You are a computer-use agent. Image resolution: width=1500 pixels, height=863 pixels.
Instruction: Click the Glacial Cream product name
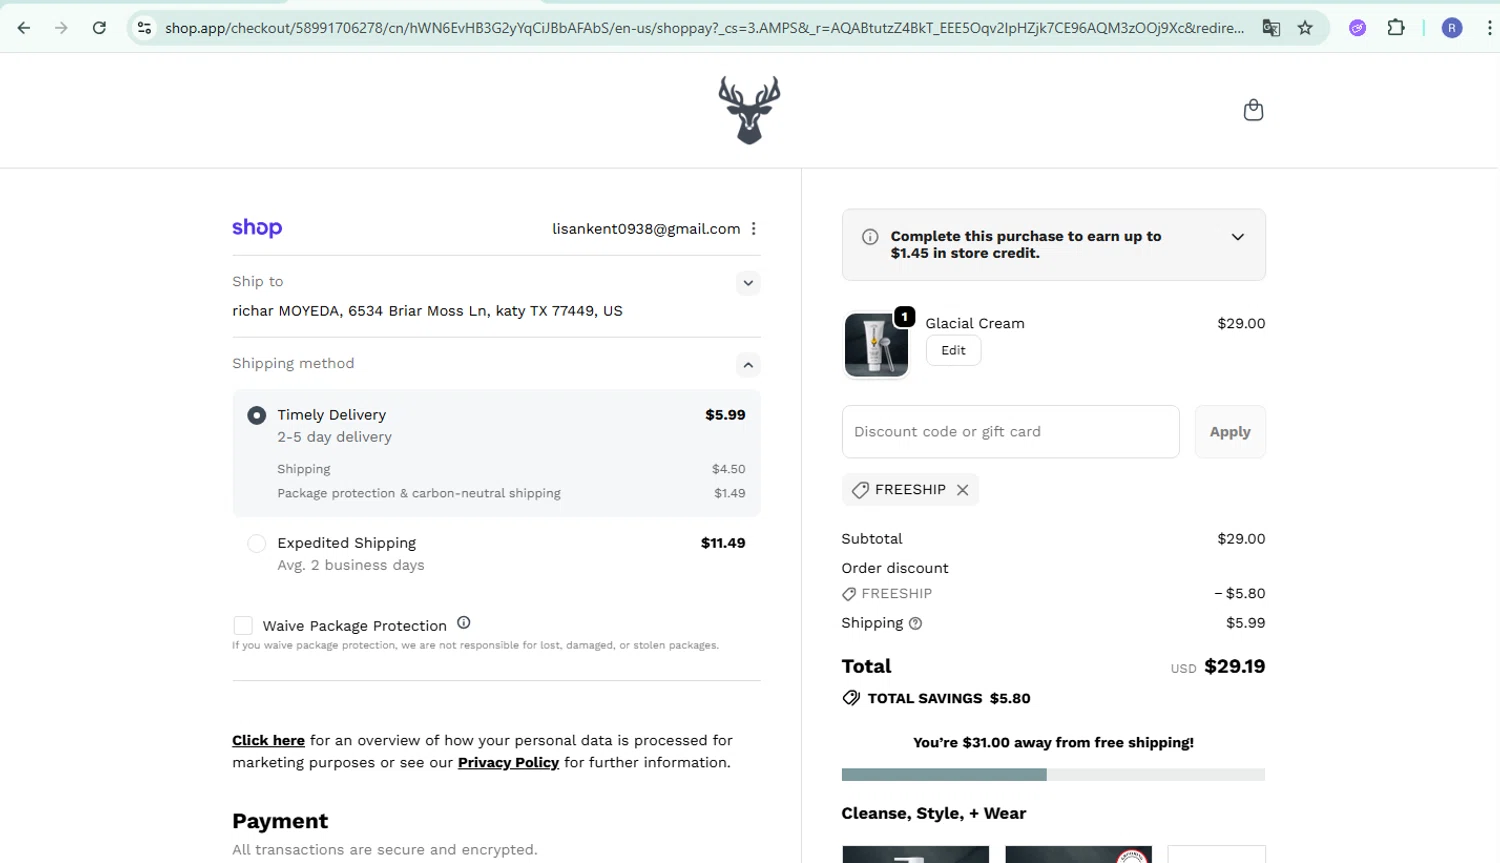tap(975, 323)
